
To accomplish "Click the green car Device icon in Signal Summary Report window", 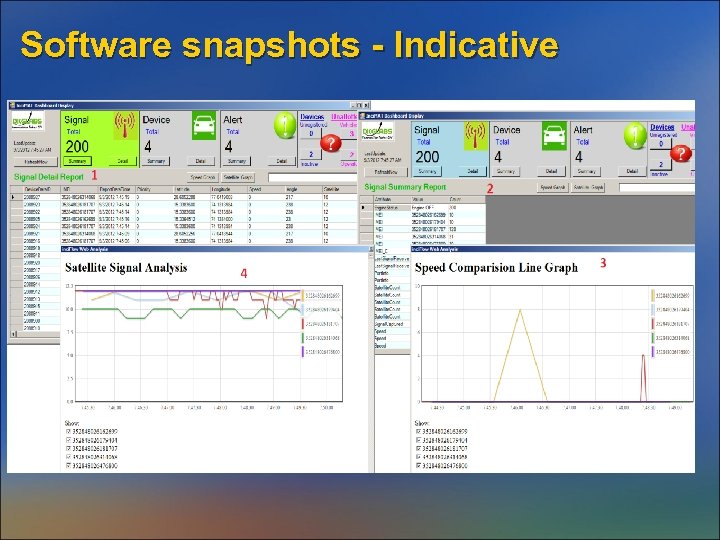I will coord(554,135).
